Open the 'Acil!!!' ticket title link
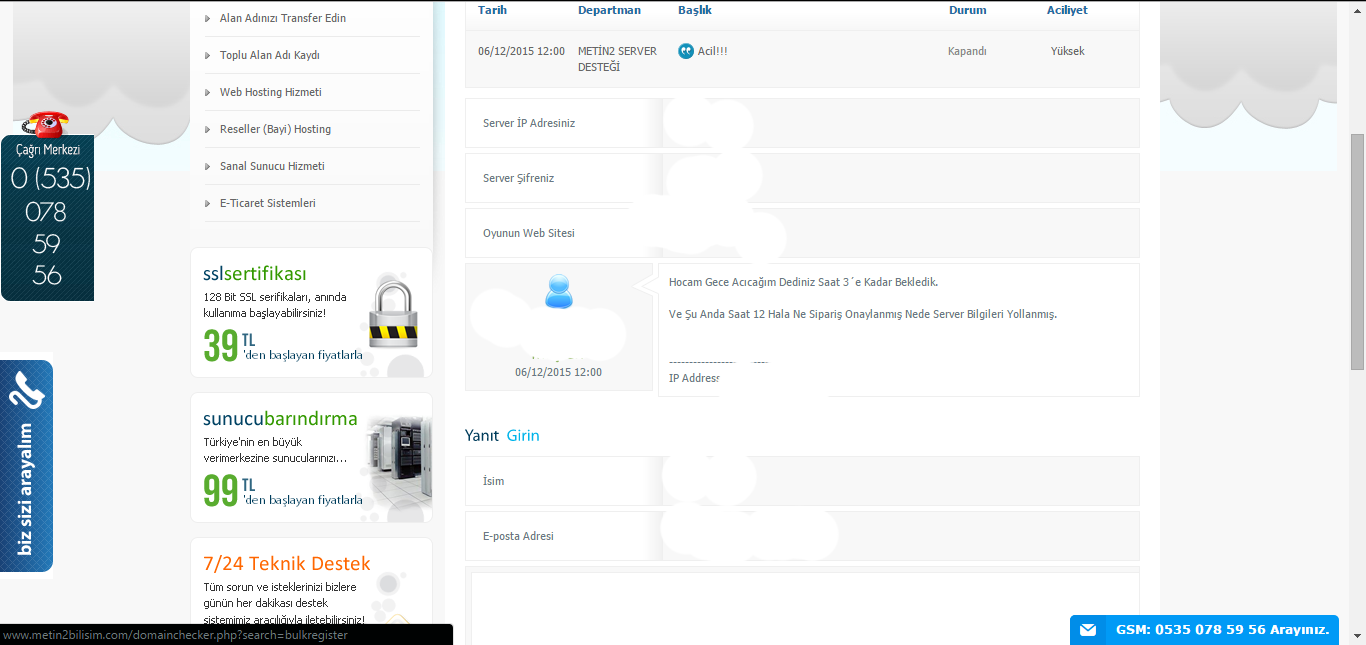Screen dimensions: 1366x645 [713, 51]
